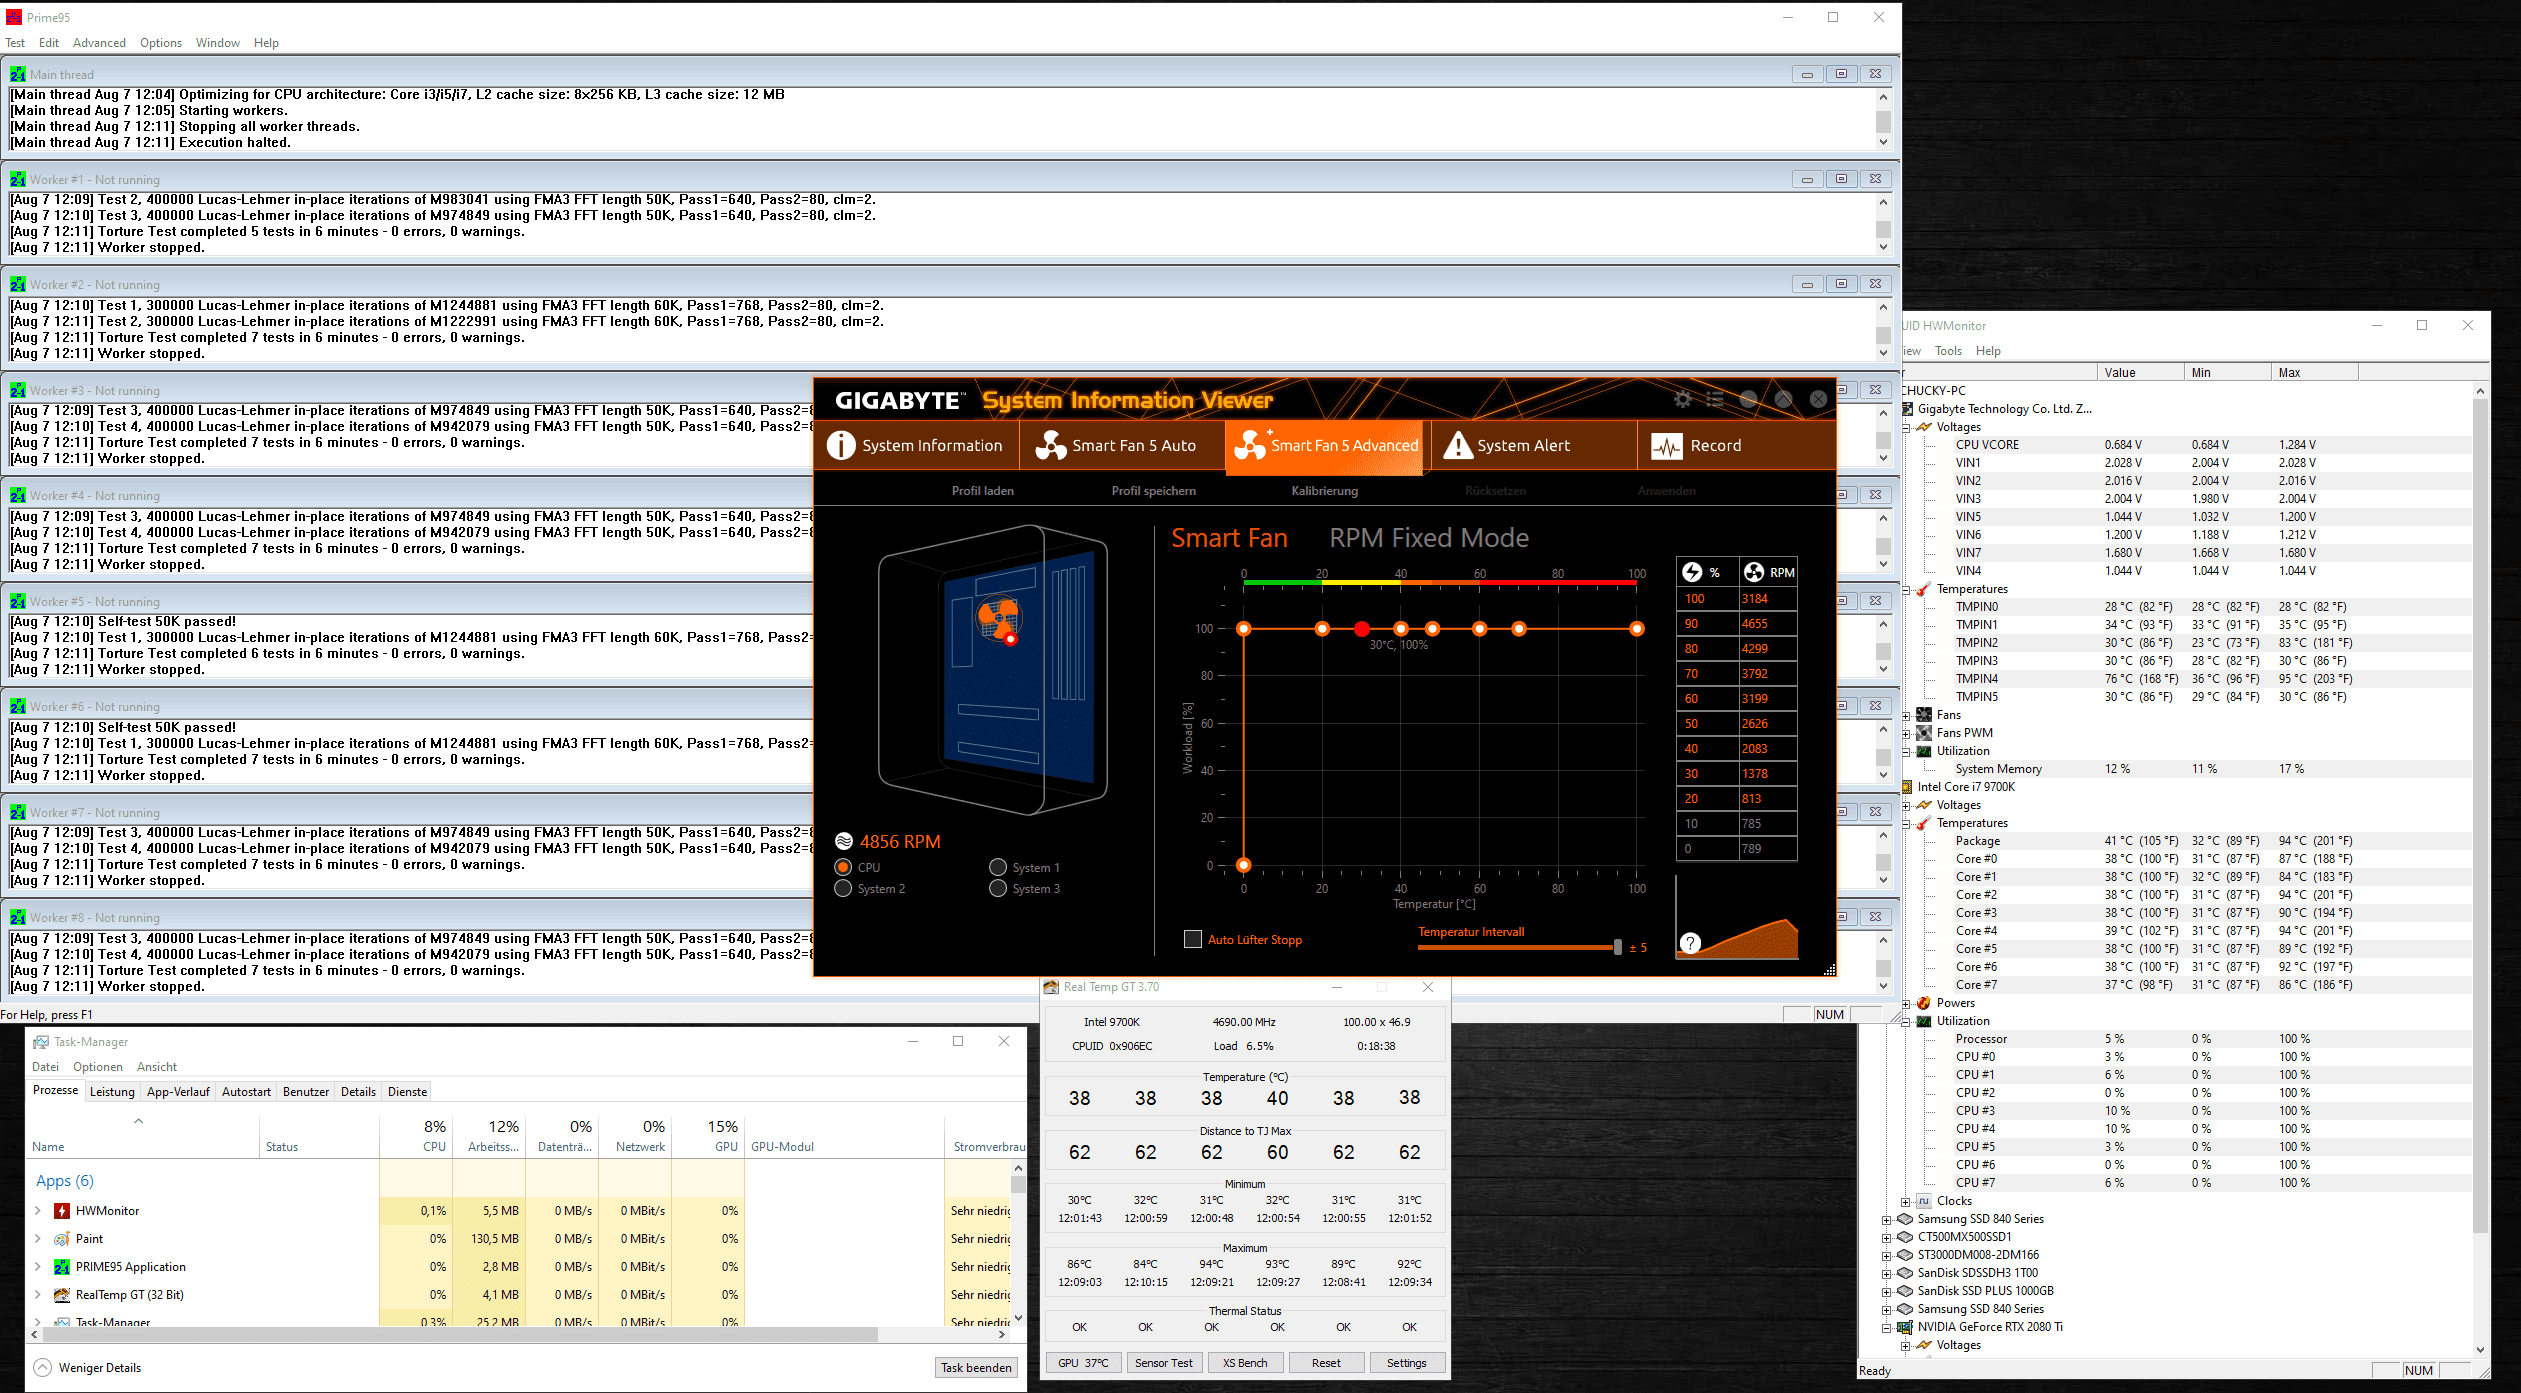Click CT500MX500SSD1 drive icon in HWMonitor
Viewport: 2521px width, 1393px height.
pos(1905,1237)
